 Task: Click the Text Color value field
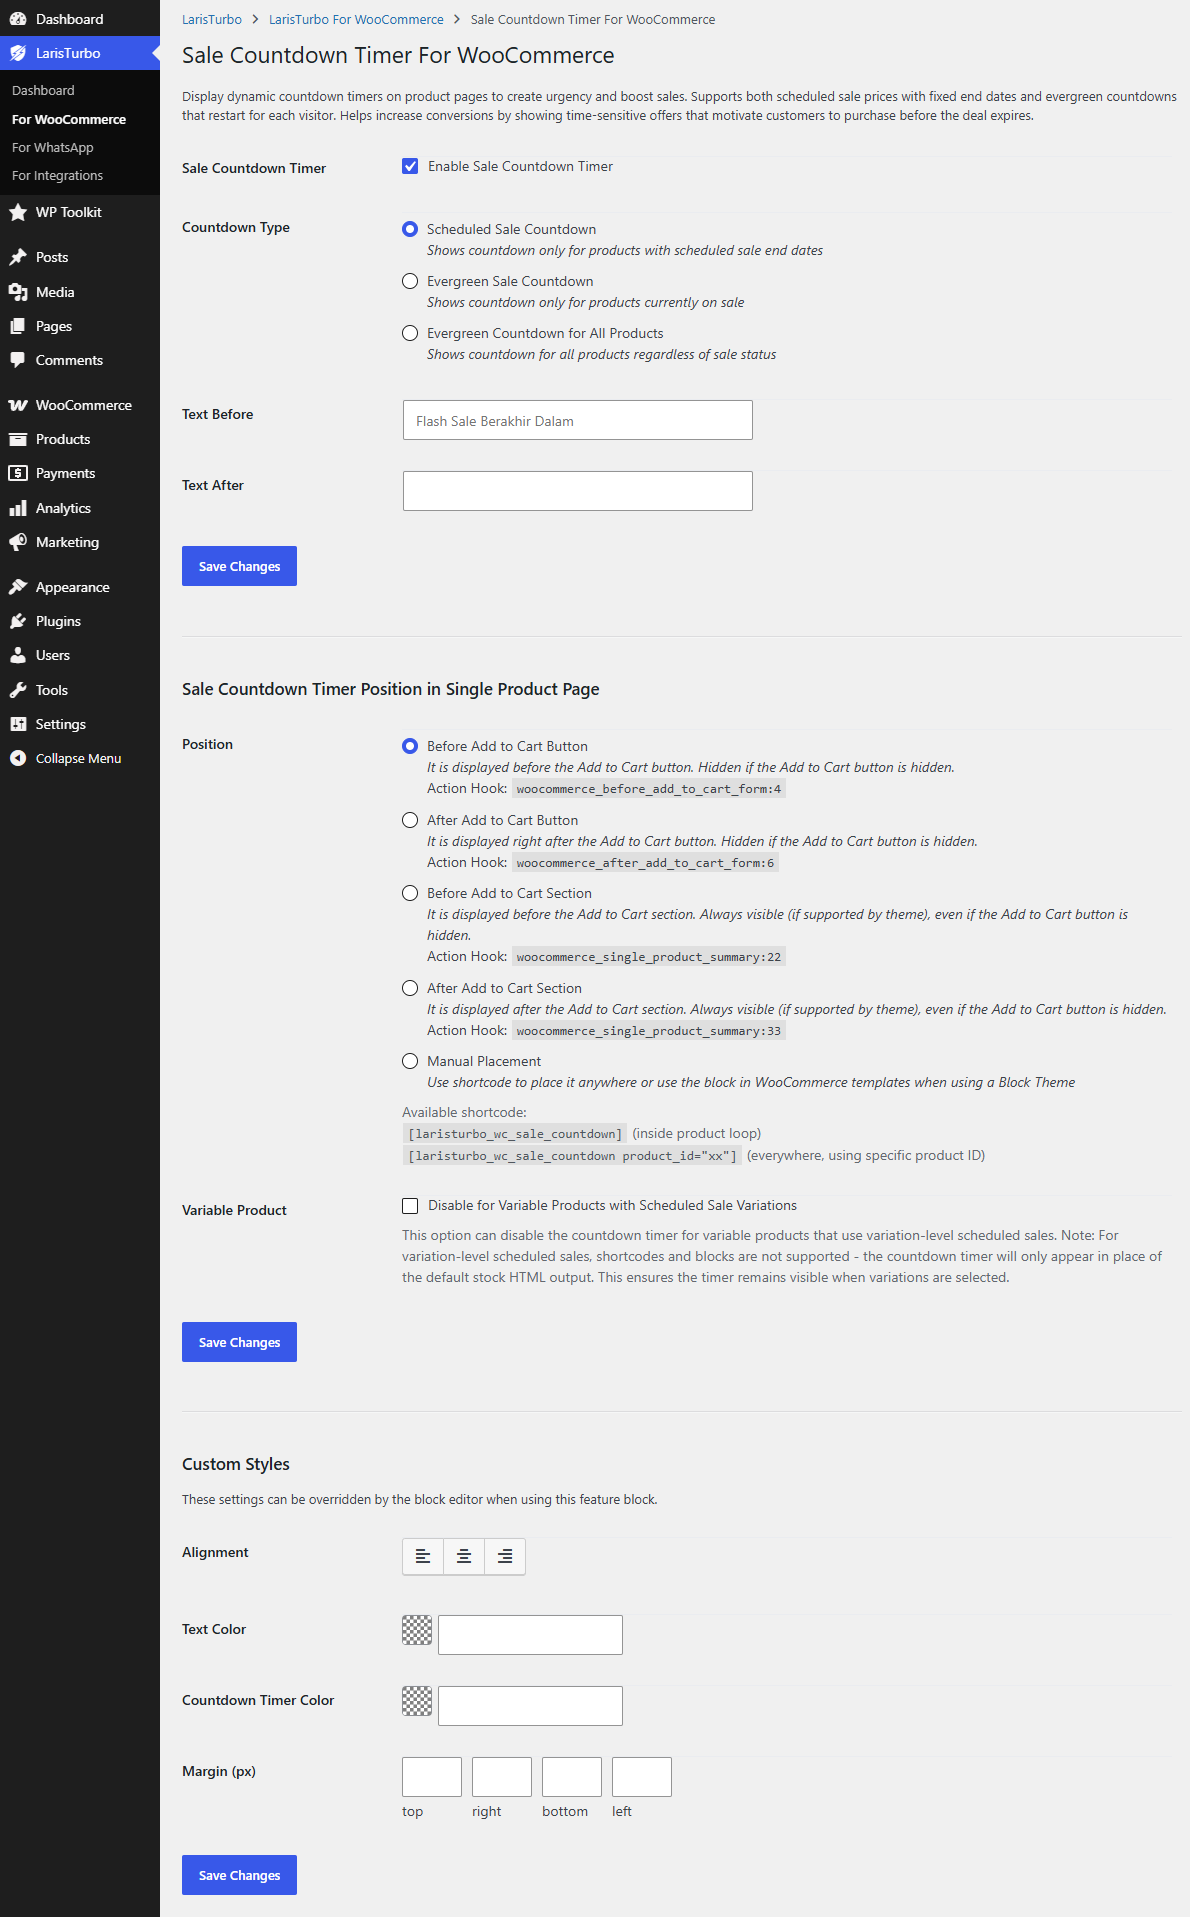pos(530,1635)
